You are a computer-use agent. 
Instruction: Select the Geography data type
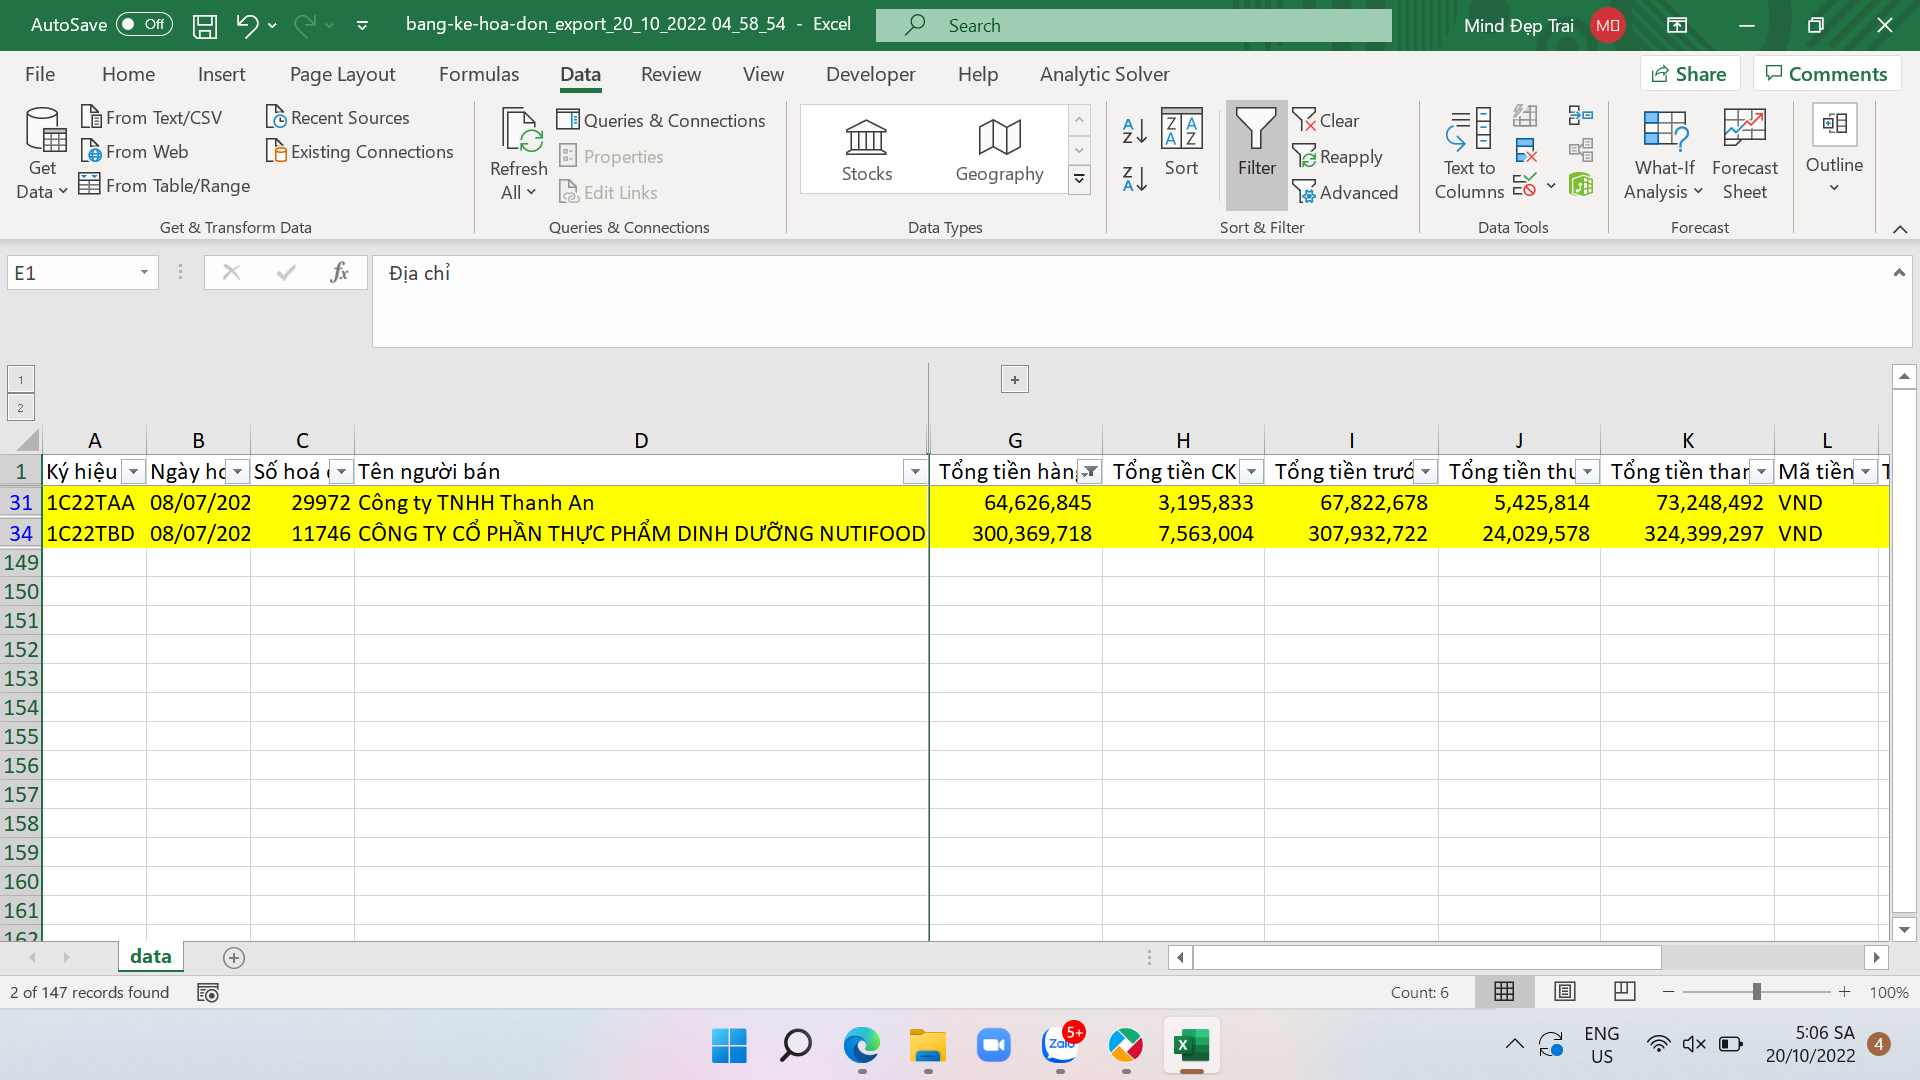[999, 150]
